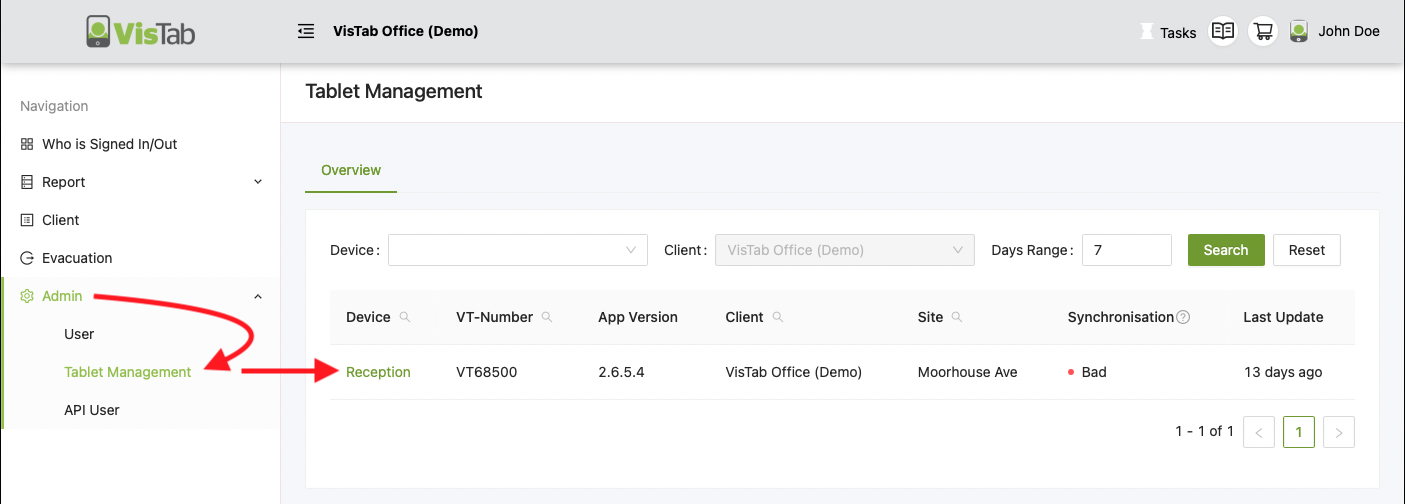1405x504 pixels.
Task: Open the Device dropdown filter
Action: (x=517, y=250)
